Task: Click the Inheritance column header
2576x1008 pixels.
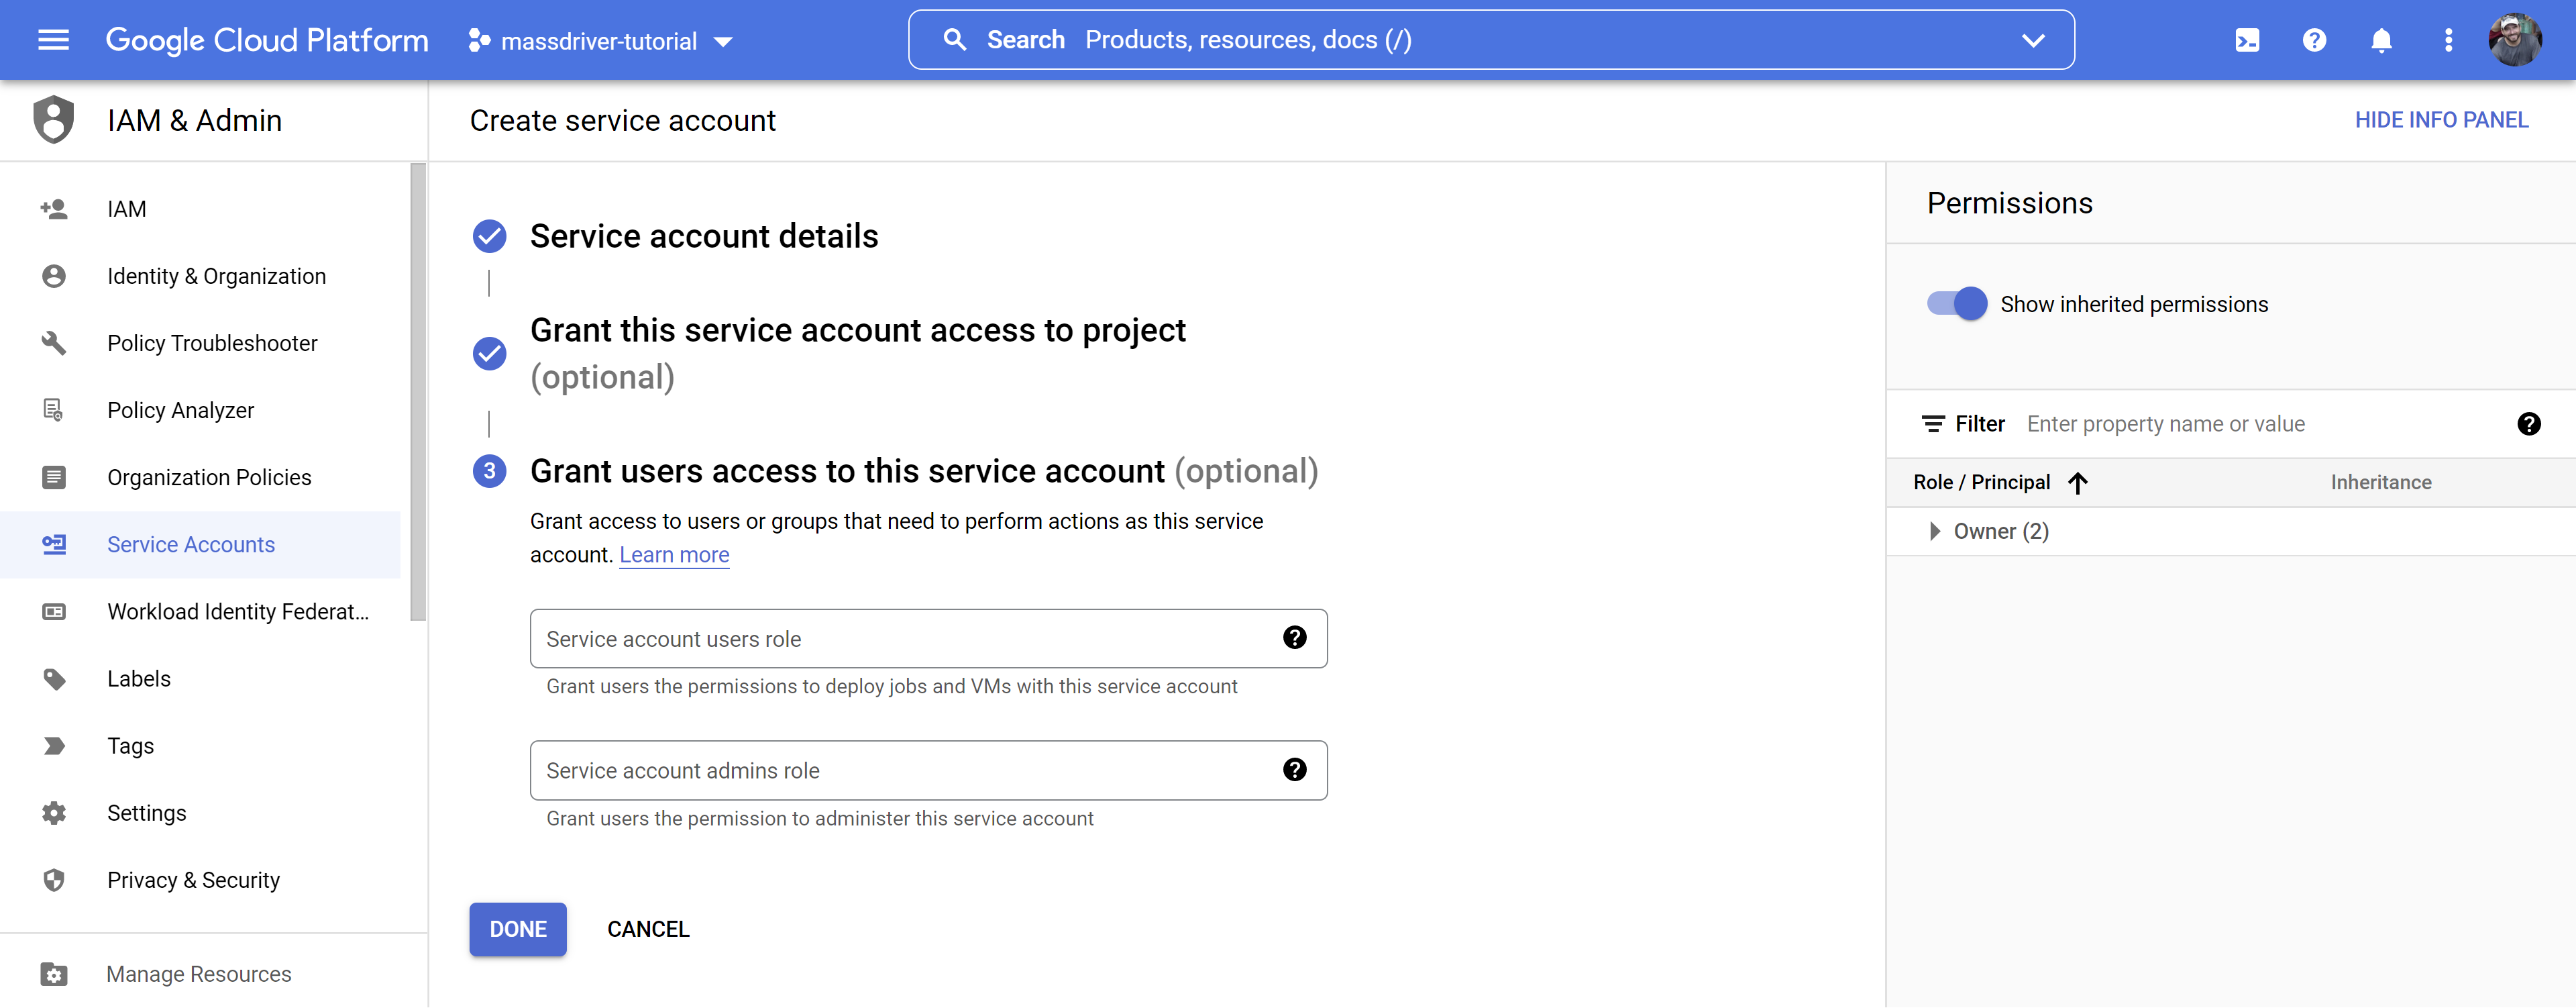Action: point(2381,482)
